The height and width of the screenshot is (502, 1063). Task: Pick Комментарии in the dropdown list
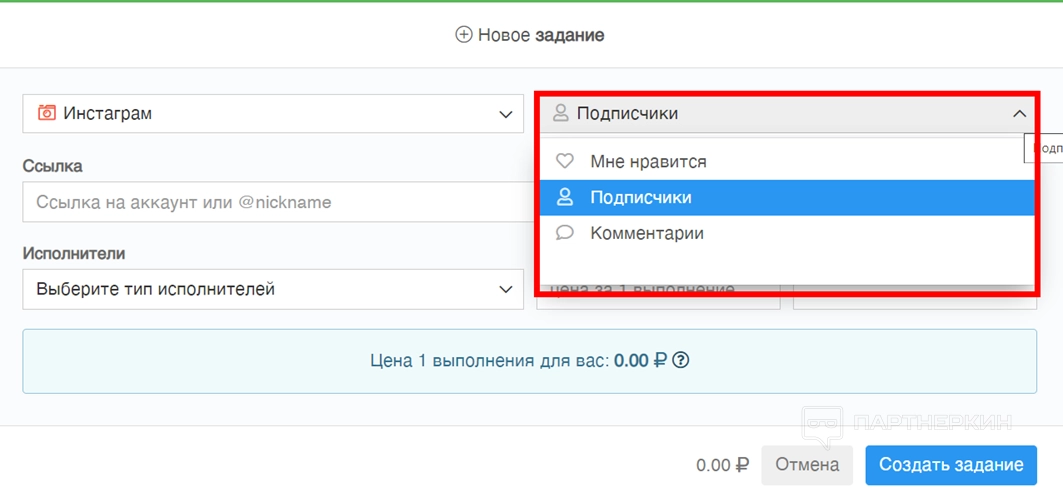pyautogui.click(x=787, y=233)
